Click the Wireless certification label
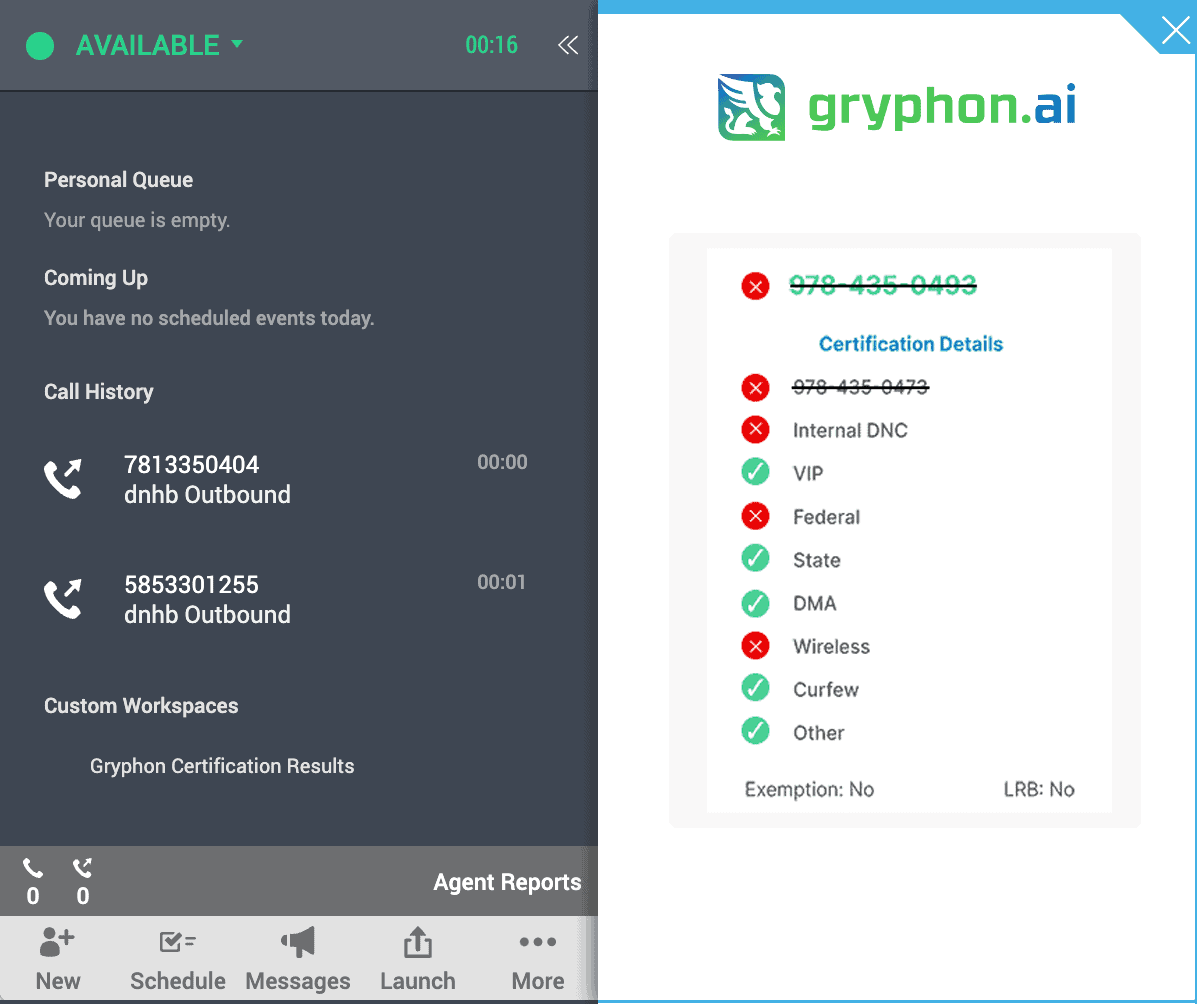This screenshot has width=1197, height=1004. [x=831, y=647]
